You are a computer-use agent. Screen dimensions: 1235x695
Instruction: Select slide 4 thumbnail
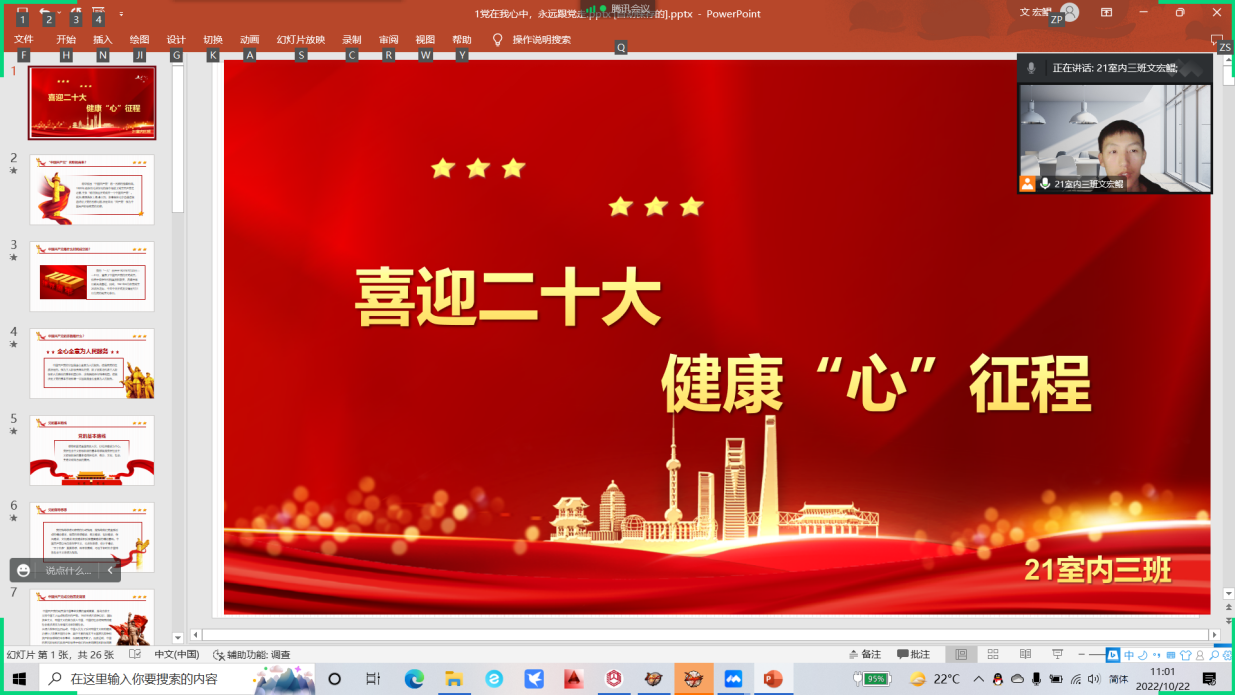(92, 363)
